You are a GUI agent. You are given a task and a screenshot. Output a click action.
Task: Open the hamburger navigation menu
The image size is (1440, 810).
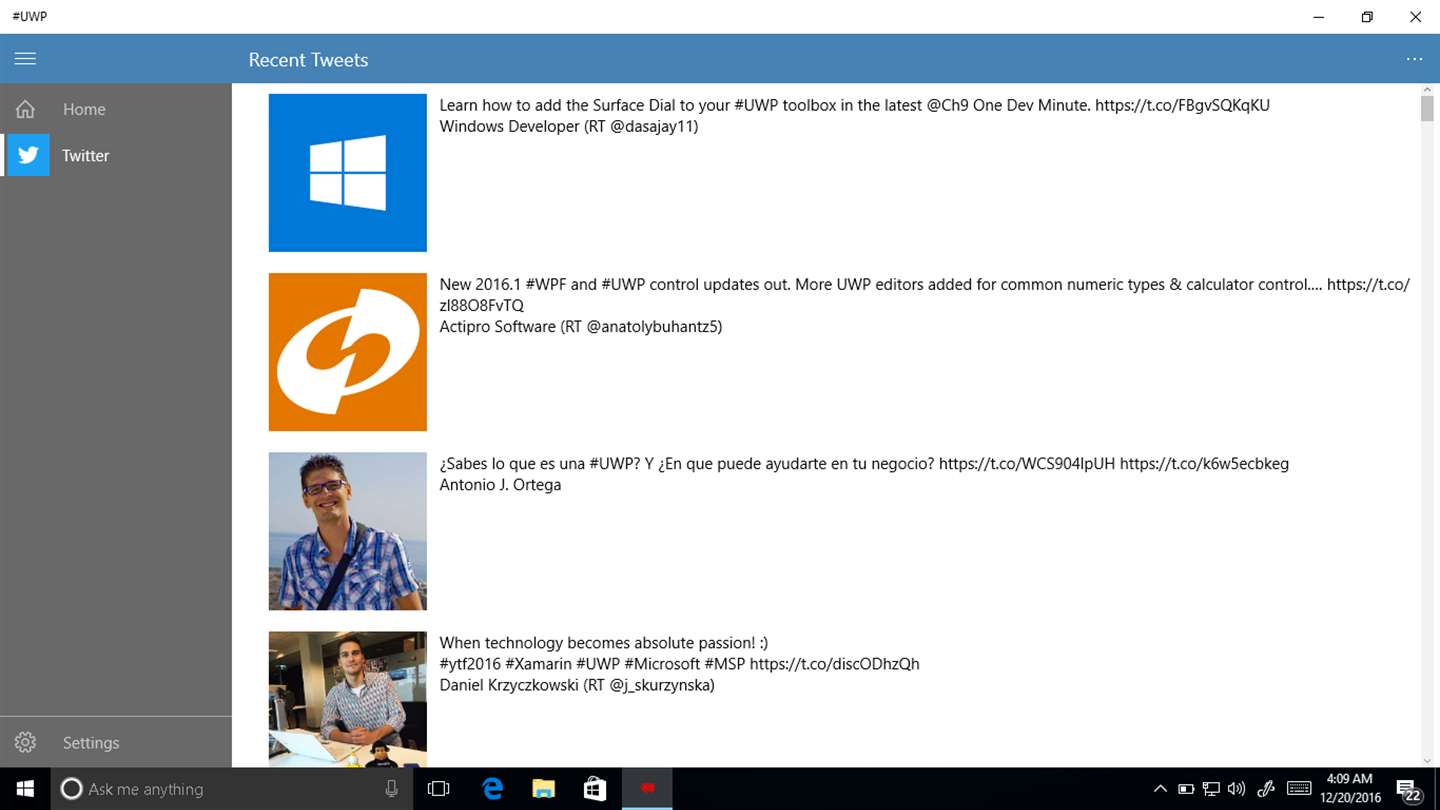point(25,59)
